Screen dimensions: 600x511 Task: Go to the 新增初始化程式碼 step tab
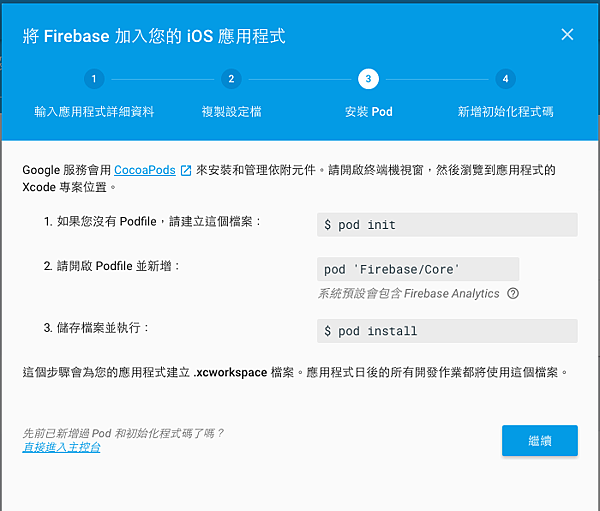click(x=505, y=111)
